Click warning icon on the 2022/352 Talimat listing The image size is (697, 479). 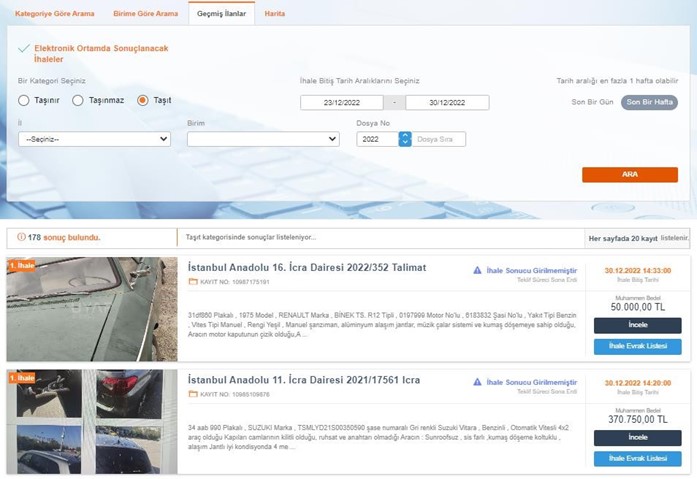pyautogui.click(x=478, y=270)
